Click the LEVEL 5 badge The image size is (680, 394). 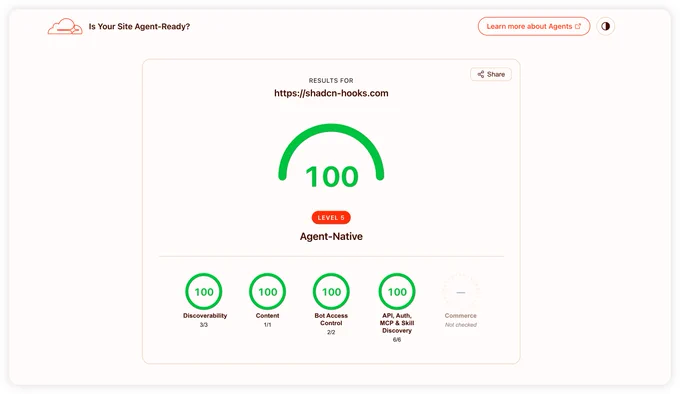coord(331,218)
